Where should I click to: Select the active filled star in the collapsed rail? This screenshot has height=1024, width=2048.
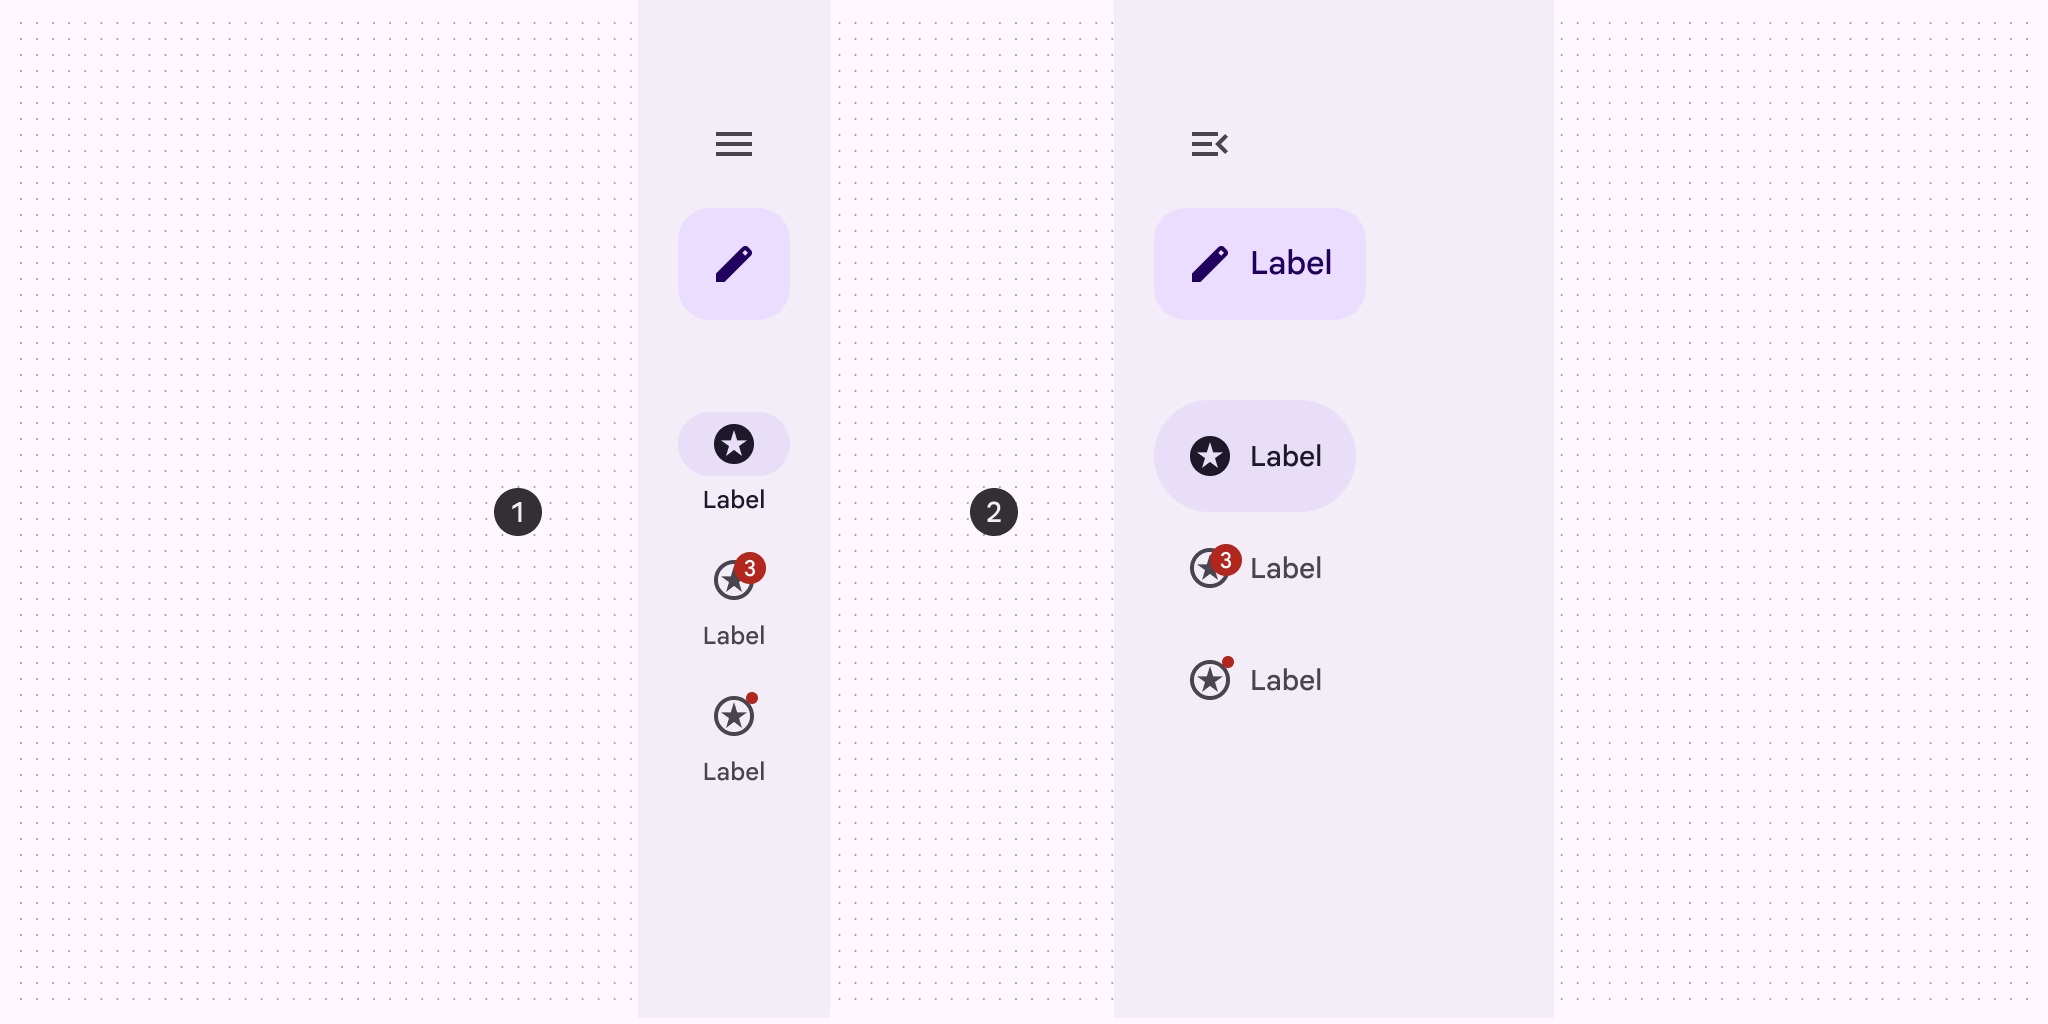[733, 444]
